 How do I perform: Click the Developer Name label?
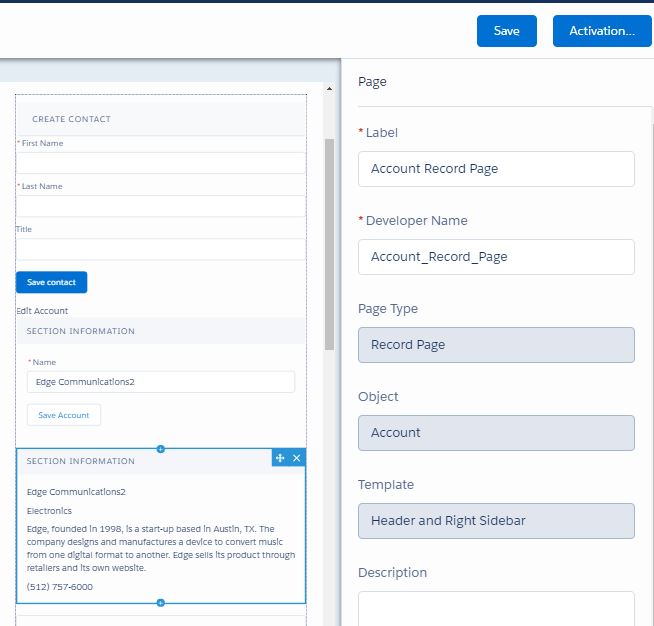point(416,221)
